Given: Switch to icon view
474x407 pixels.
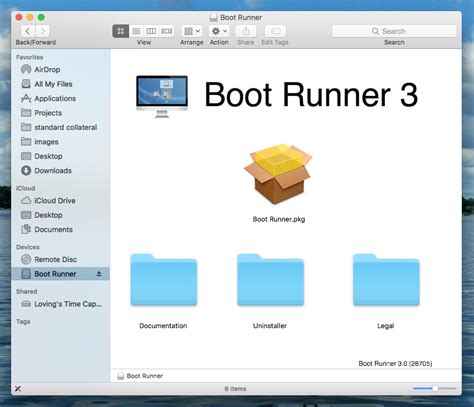Looking at the screenshot, I should pos(121,31).
